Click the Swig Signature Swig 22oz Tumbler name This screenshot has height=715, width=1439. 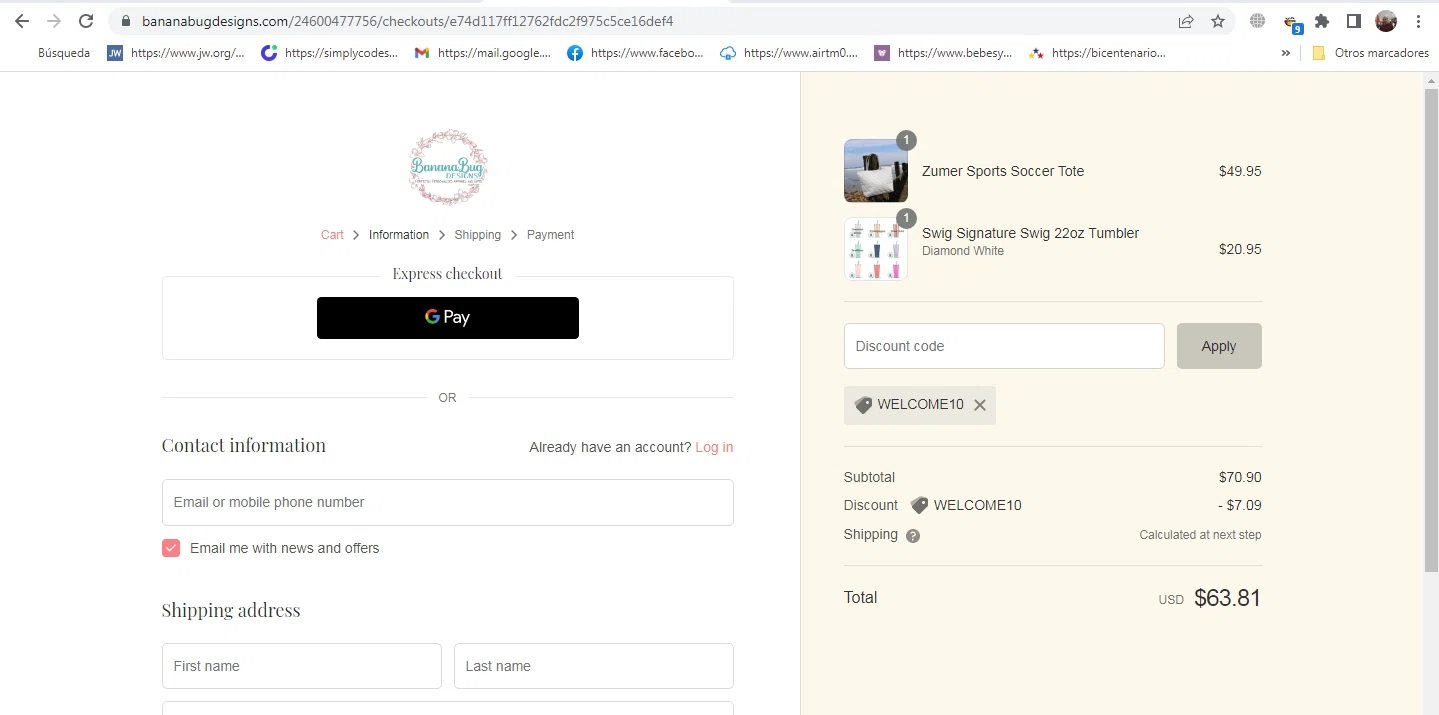pyautogui.click(x=1030, y=233)
